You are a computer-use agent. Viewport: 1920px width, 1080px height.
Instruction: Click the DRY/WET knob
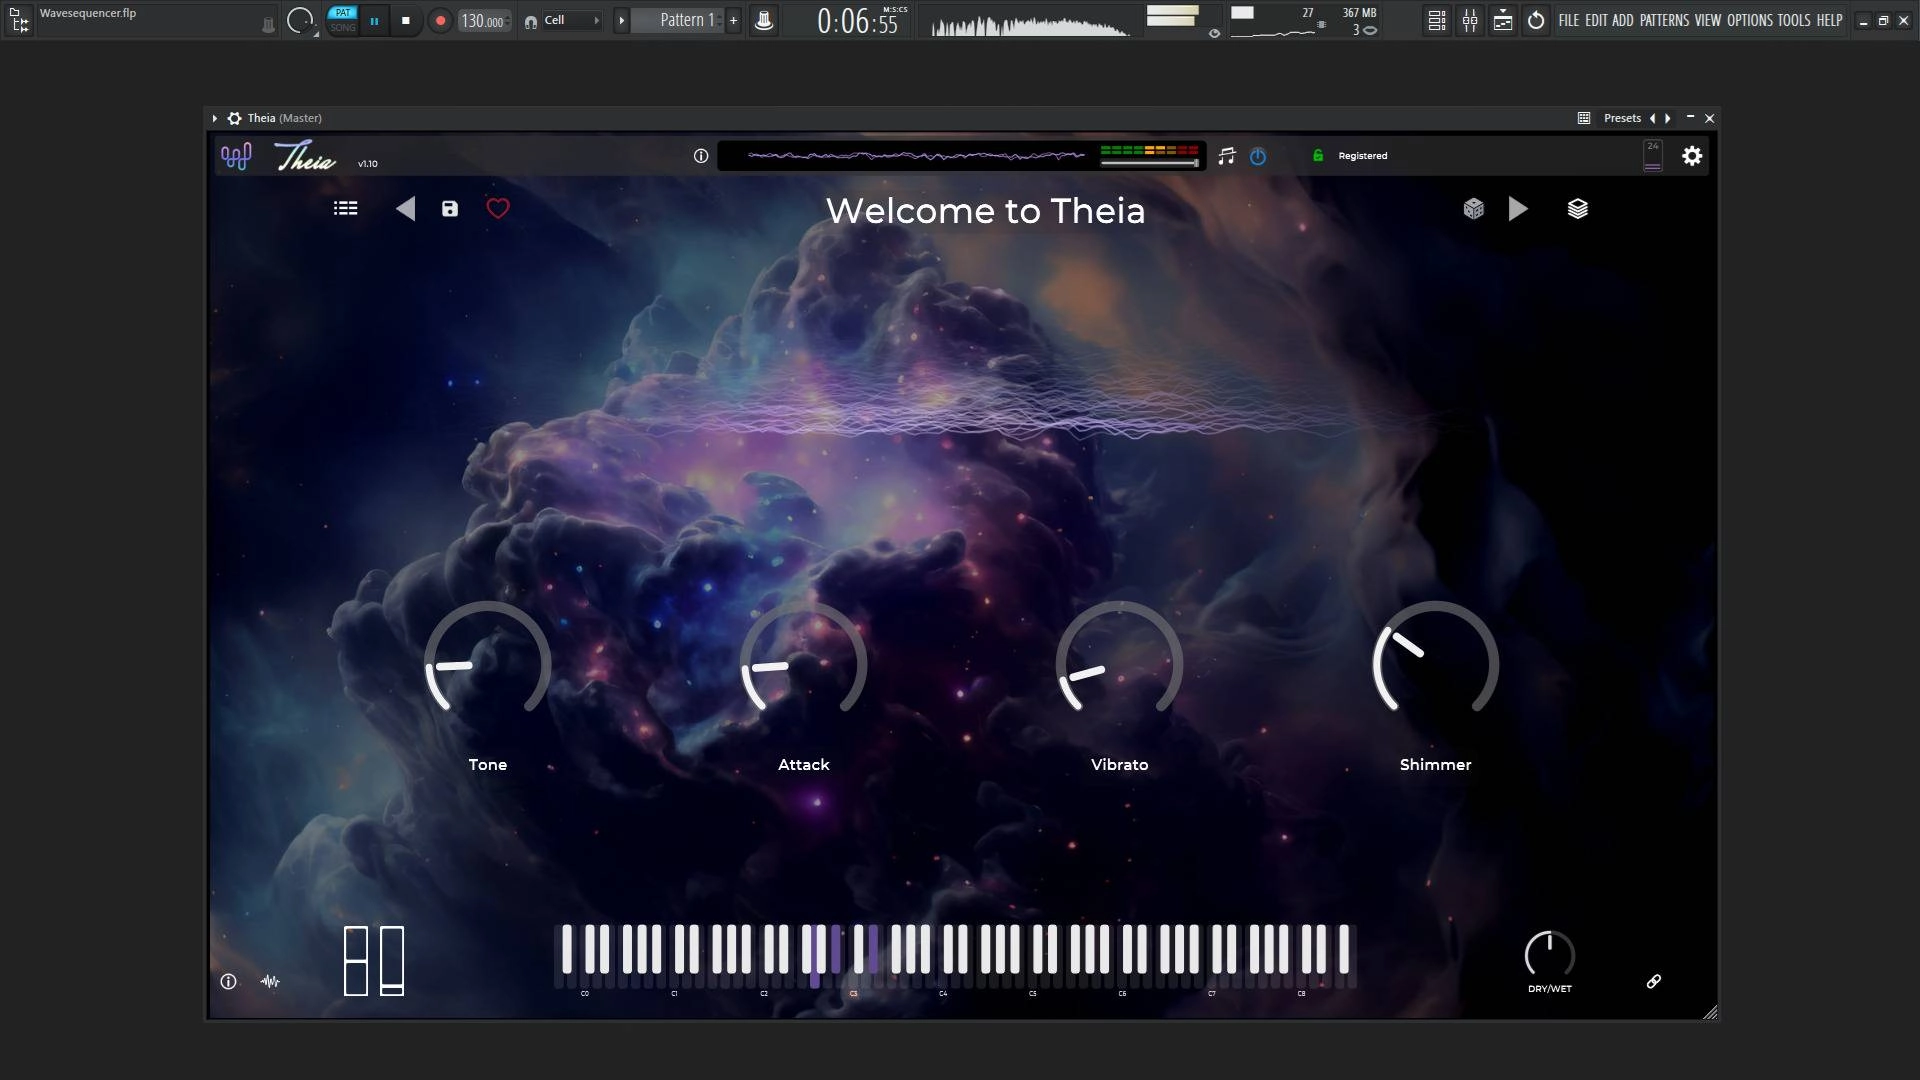[1550, 955]
